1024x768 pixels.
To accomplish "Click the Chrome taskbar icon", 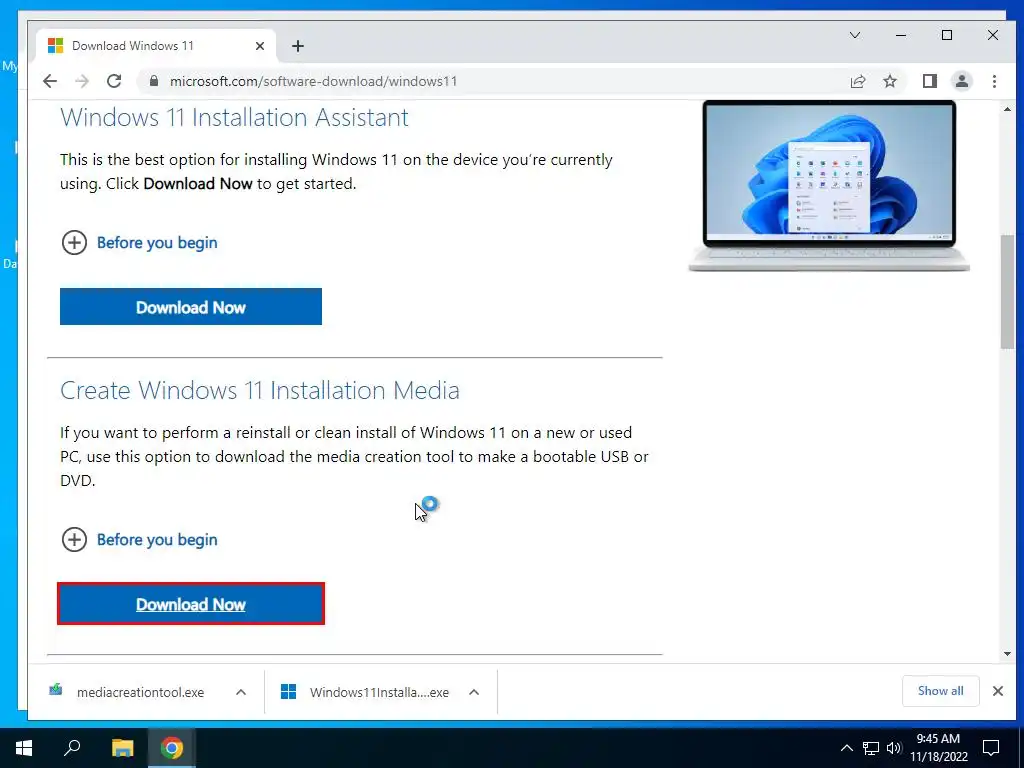I will pos(172,748).
